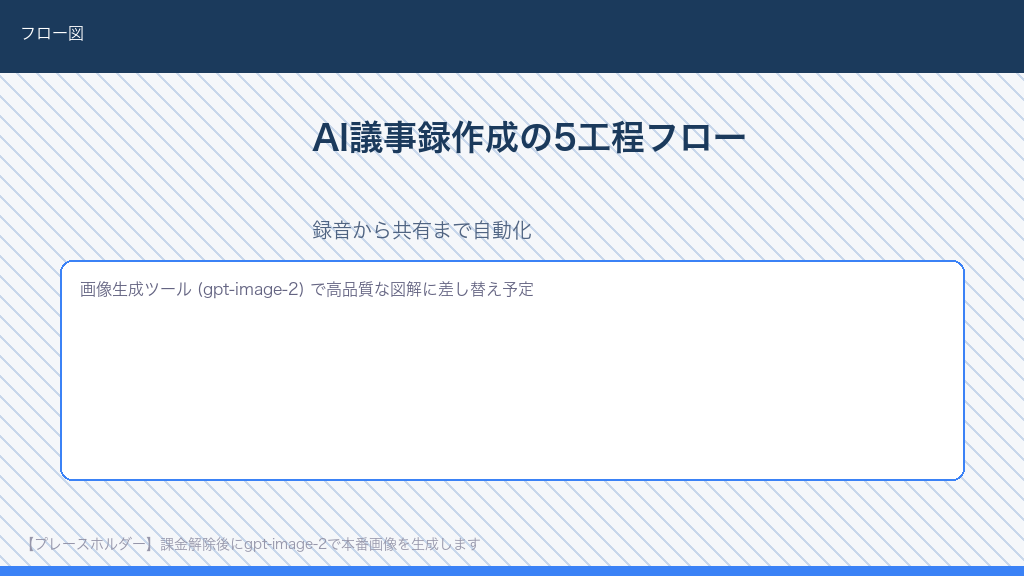Click the footer note 【プレースホルダー】課金解除後に…
The width and height of the screenshot is (1024, 576).
[252, 544]
